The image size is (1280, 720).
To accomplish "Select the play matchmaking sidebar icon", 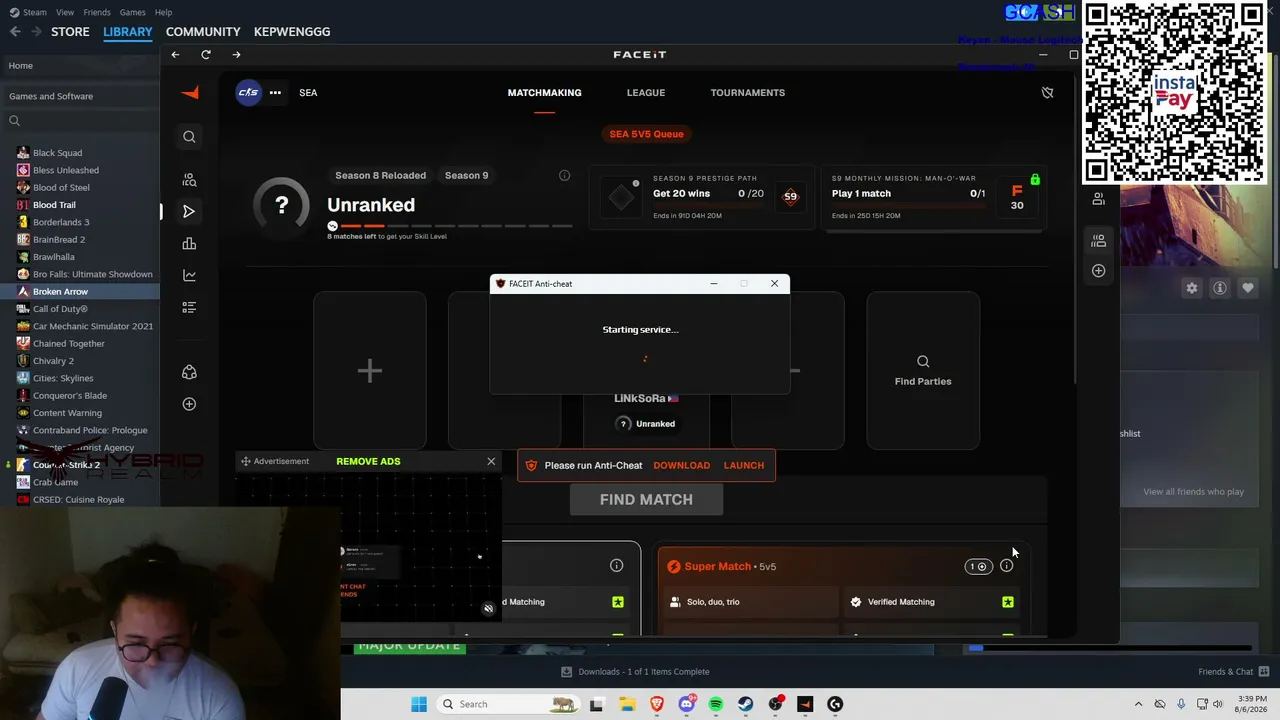I will (189, 211).
